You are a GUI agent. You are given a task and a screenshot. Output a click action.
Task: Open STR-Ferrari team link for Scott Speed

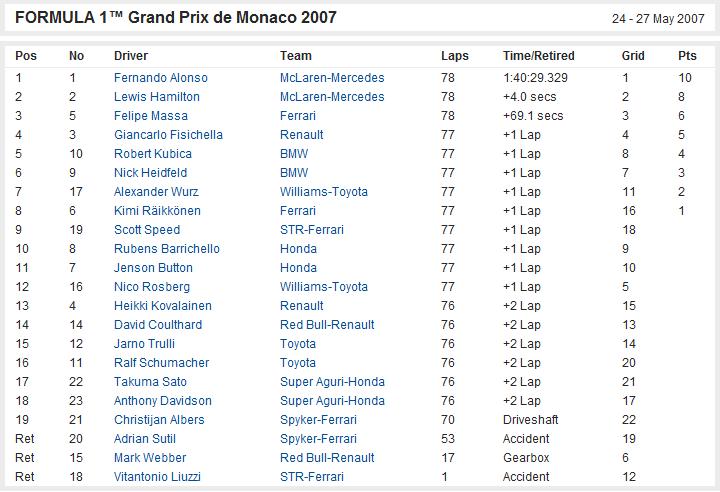[312, 230]
